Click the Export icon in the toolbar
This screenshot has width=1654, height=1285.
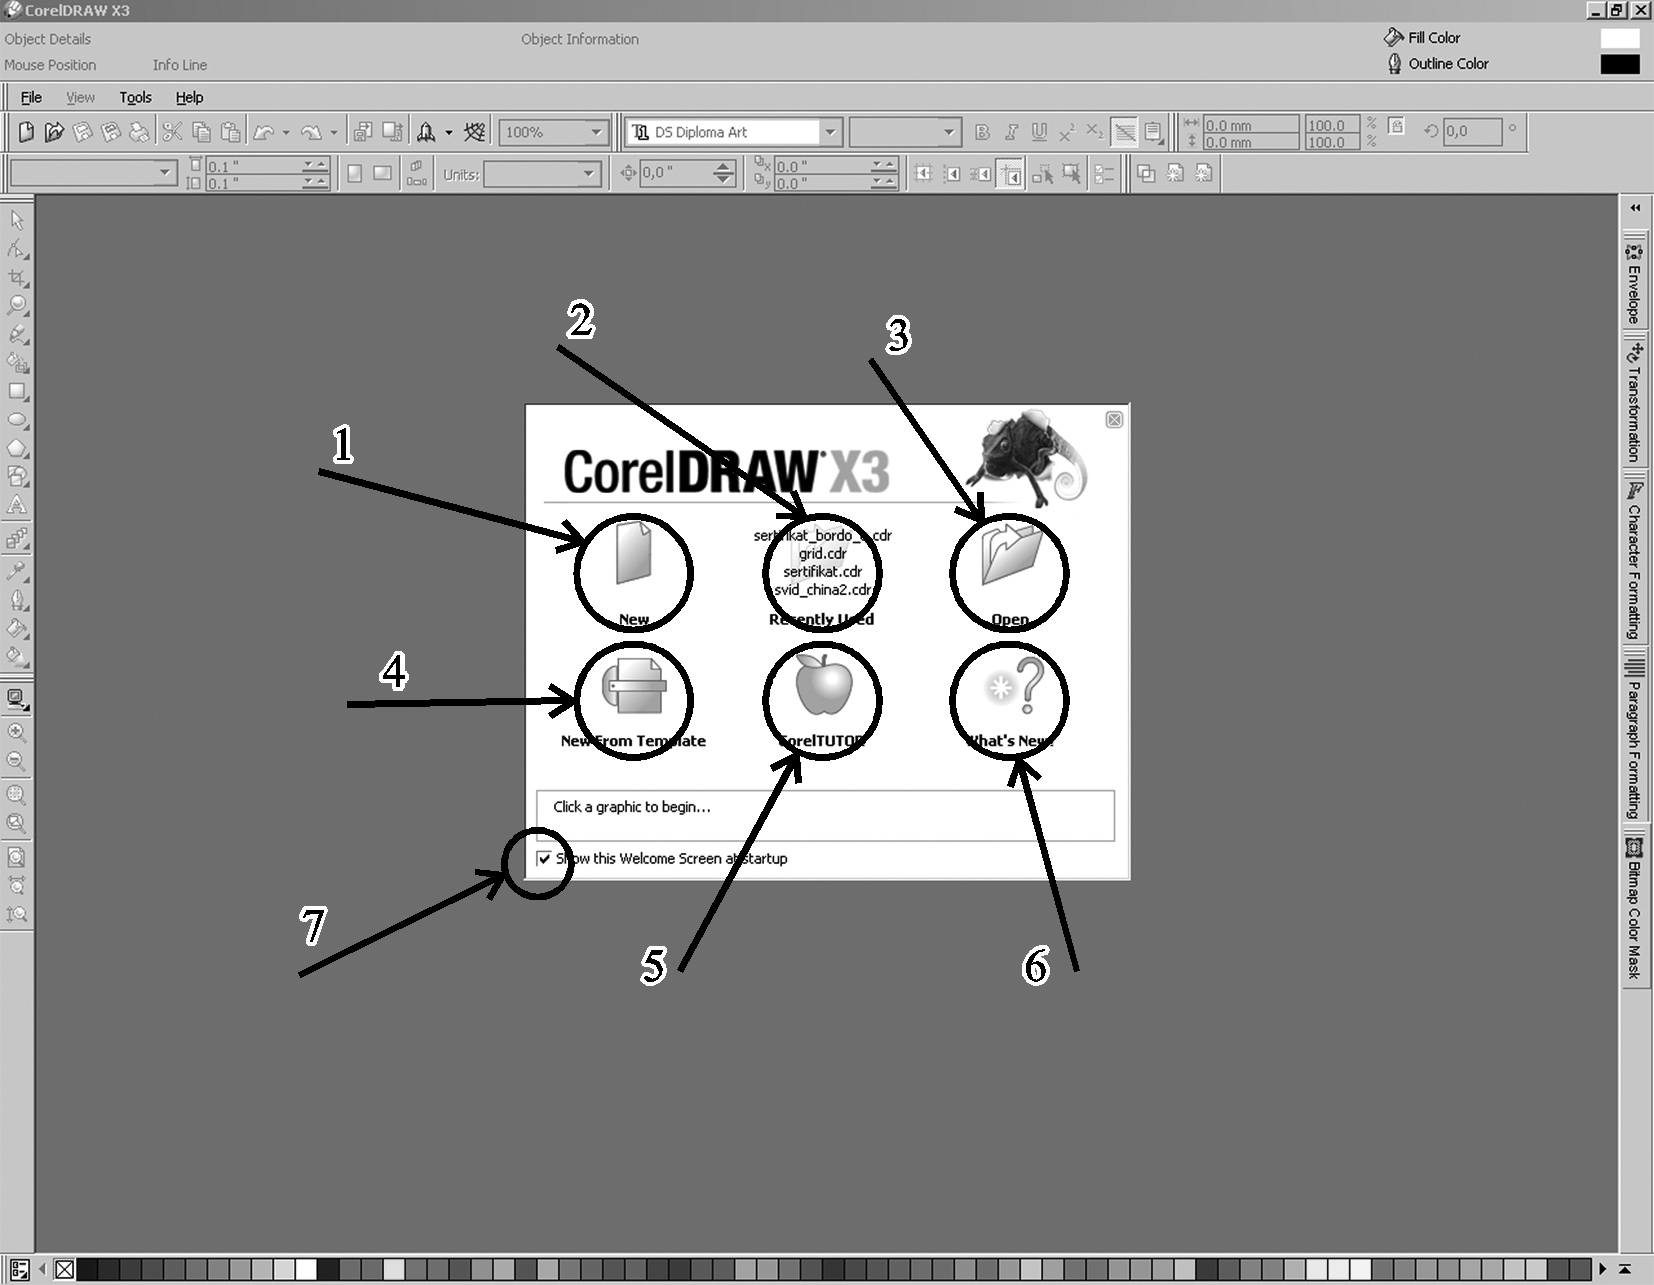click(x=392, y=132)
